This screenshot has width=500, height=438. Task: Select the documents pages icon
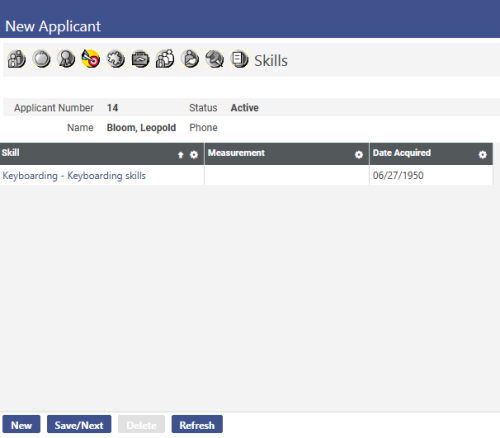point(239,59)
